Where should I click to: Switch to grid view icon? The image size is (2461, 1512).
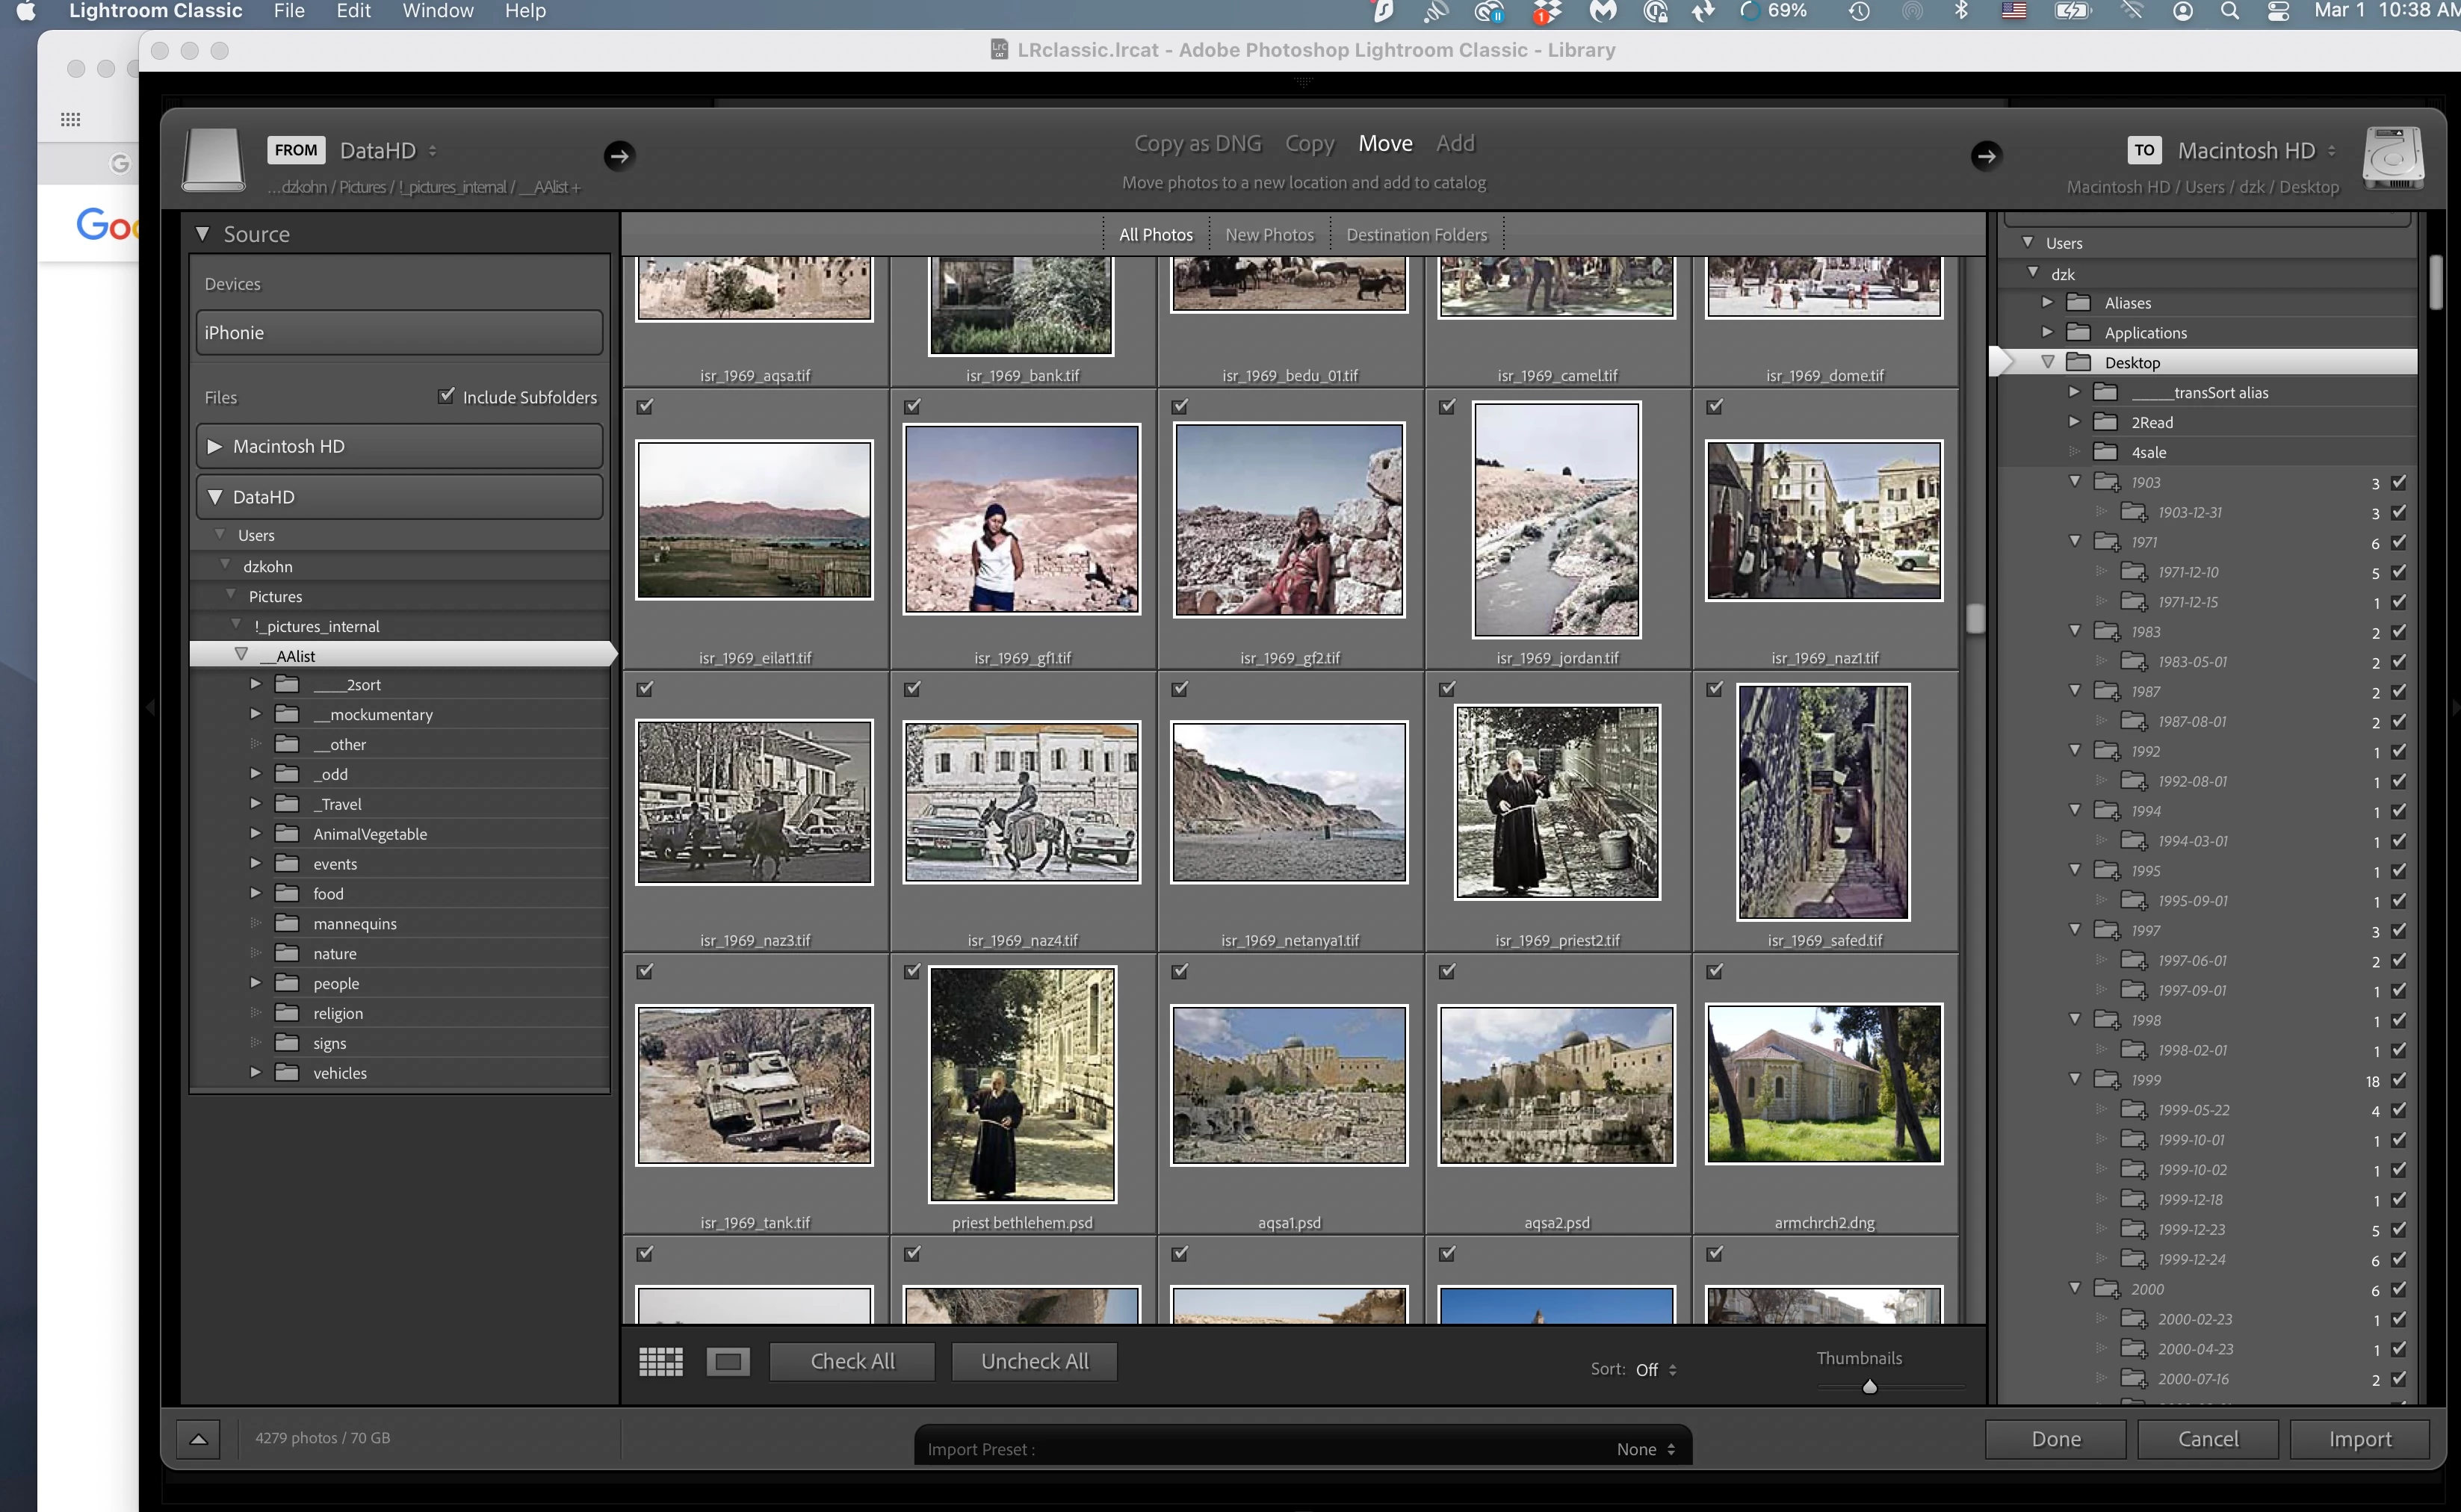coord(660,1361)
